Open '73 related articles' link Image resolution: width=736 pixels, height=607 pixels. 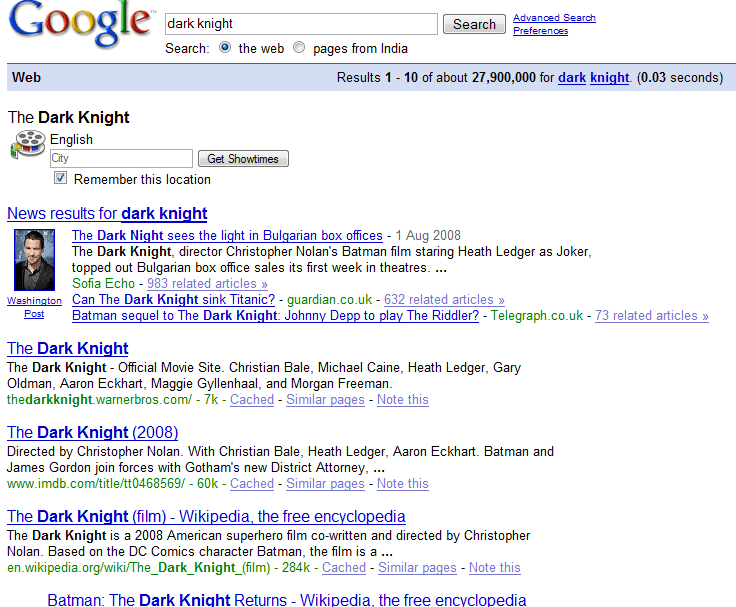(x=652, y=315)
